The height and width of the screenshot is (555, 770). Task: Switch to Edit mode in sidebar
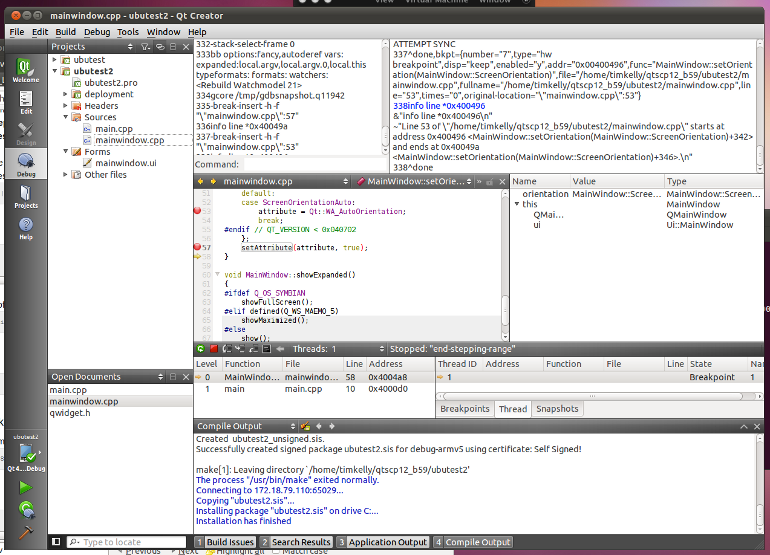26,102
